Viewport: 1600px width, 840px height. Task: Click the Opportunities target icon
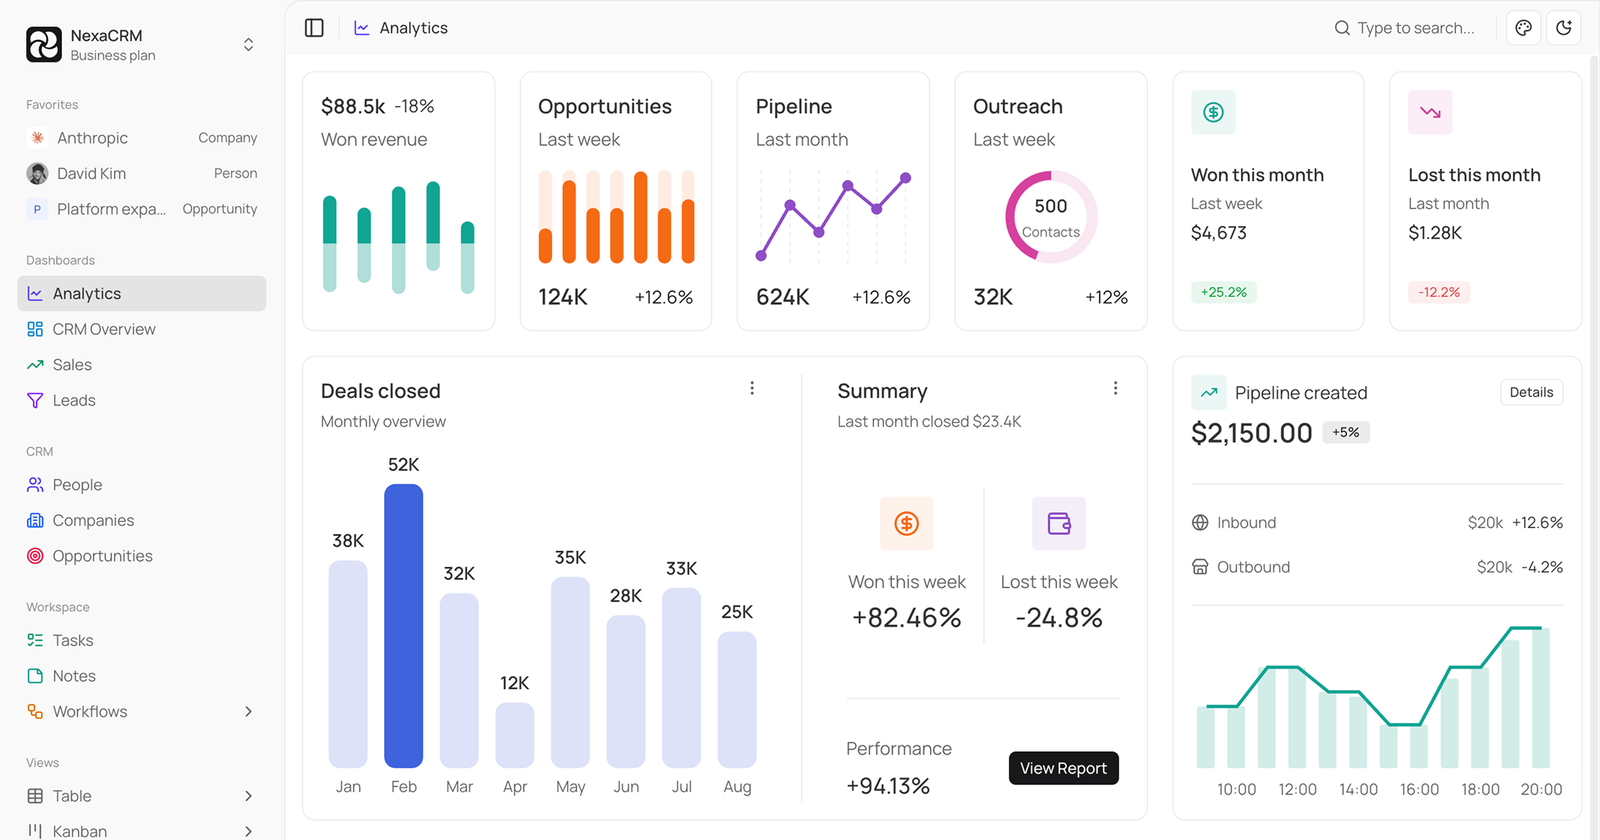click(35, 556)
